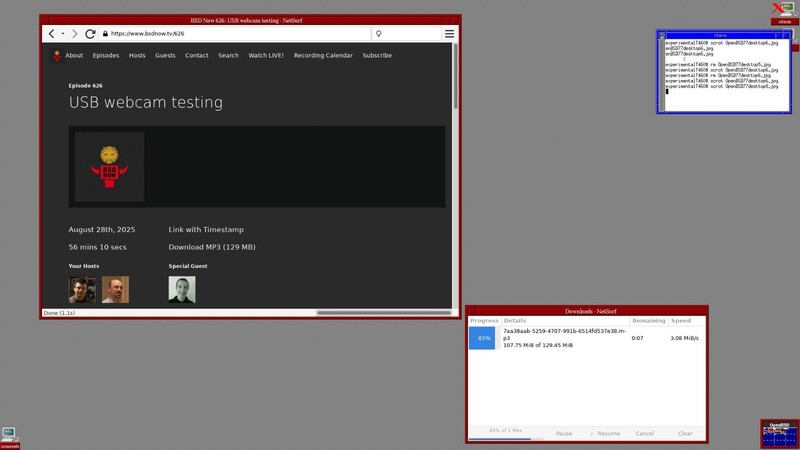This screenshot has height=450, width=800.
Task: Click inside the xterm terminal window
Action: [728, 74]
